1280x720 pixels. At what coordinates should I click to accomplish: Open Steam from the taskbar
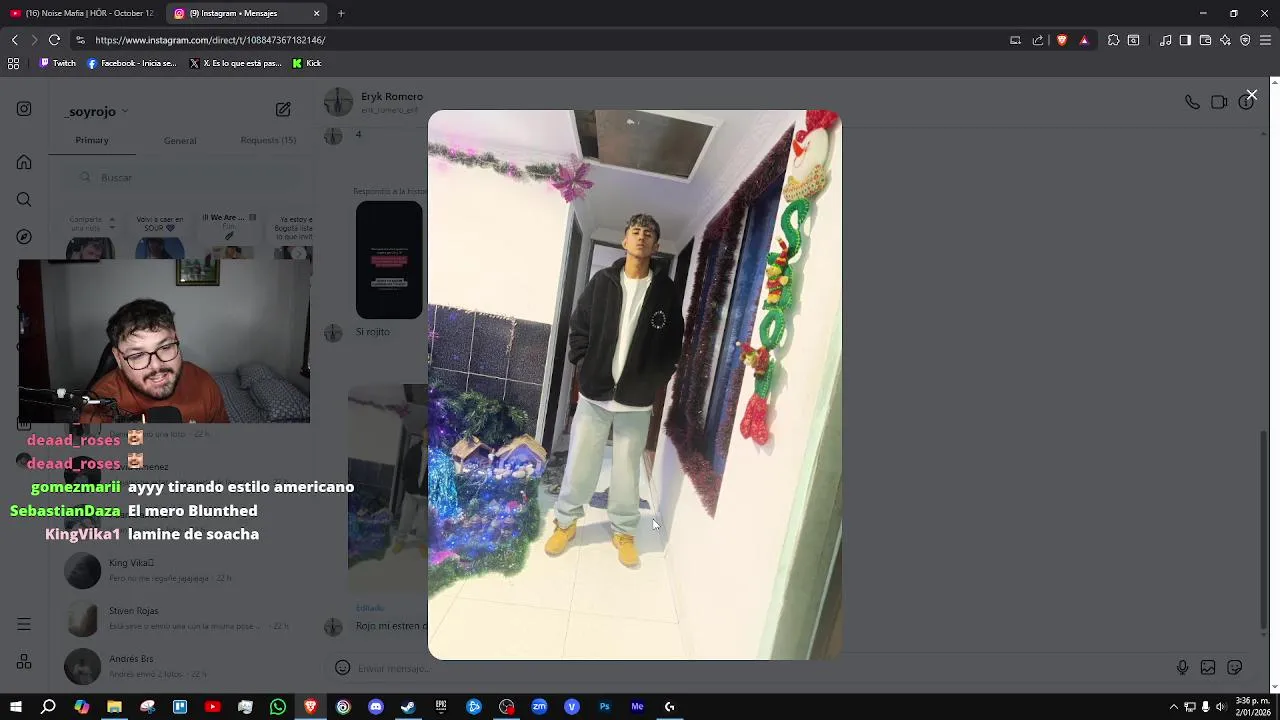tap(408, 707)
